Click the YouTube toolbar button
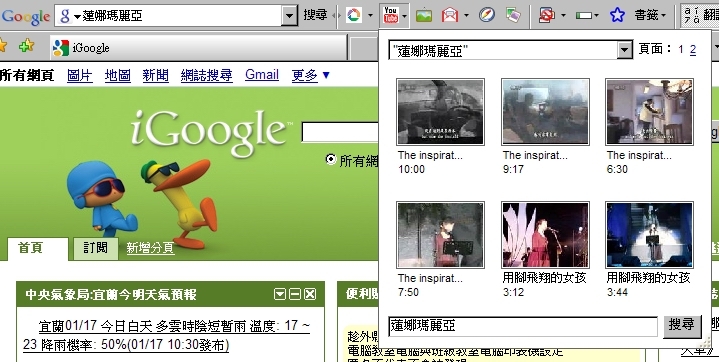The image size is (719, 362). [x=390, y=15]
